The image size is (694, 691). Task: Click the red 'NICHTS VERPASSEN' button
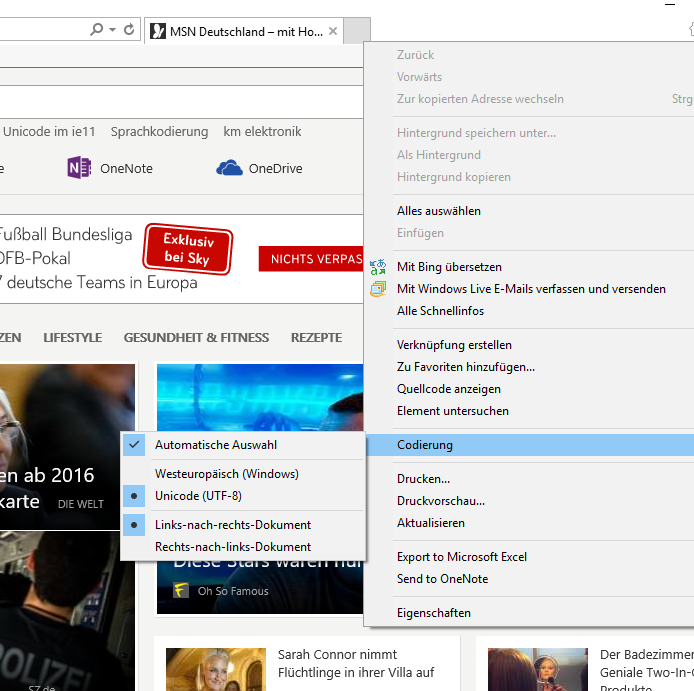311,259
